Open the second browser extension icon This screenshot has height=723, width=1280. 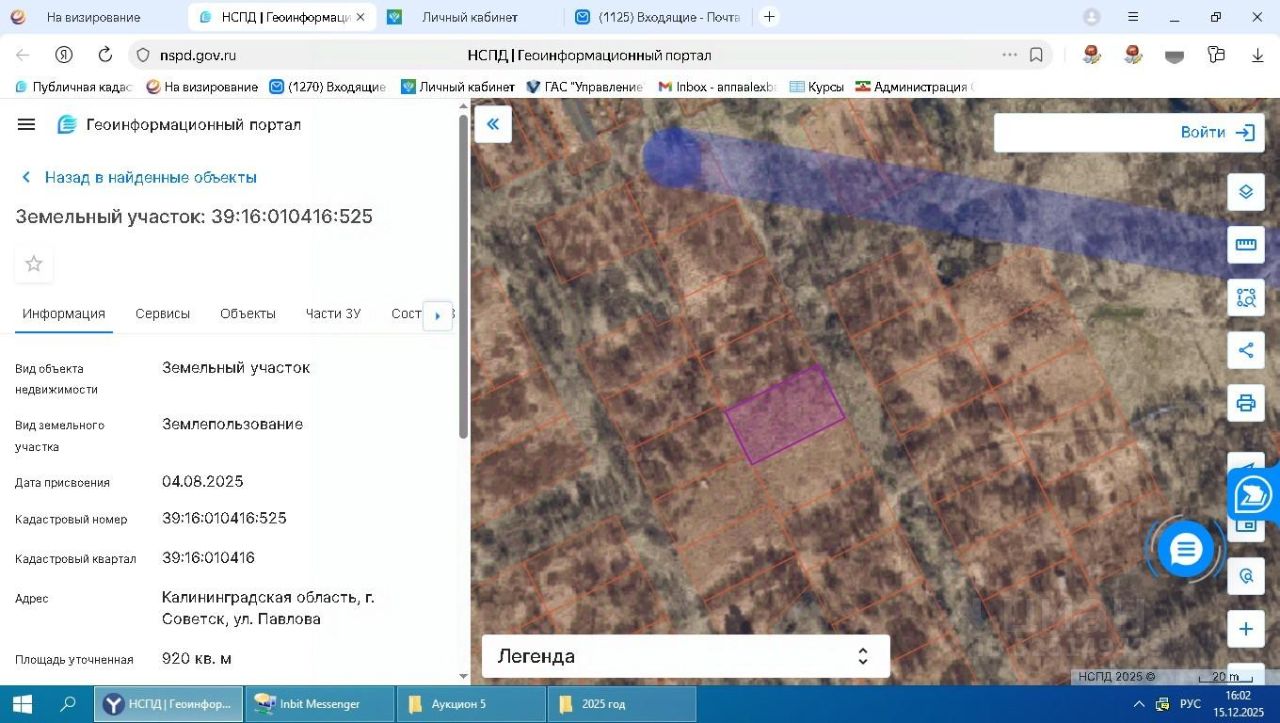pyautogui.click(x=1133, y=55)
